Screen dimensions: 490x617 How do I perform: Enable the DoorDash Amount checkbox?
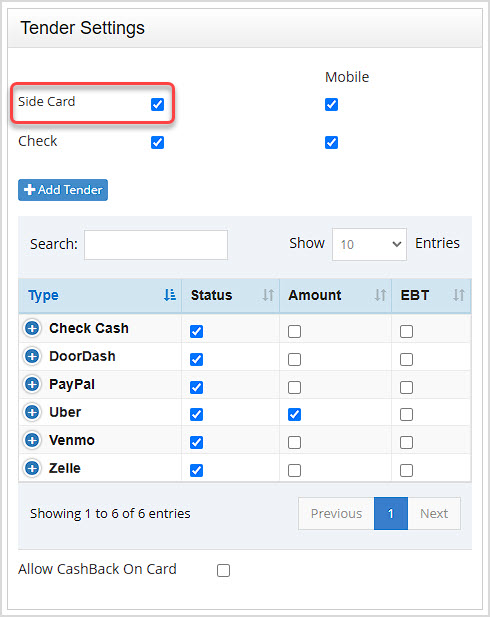(294, 359)
